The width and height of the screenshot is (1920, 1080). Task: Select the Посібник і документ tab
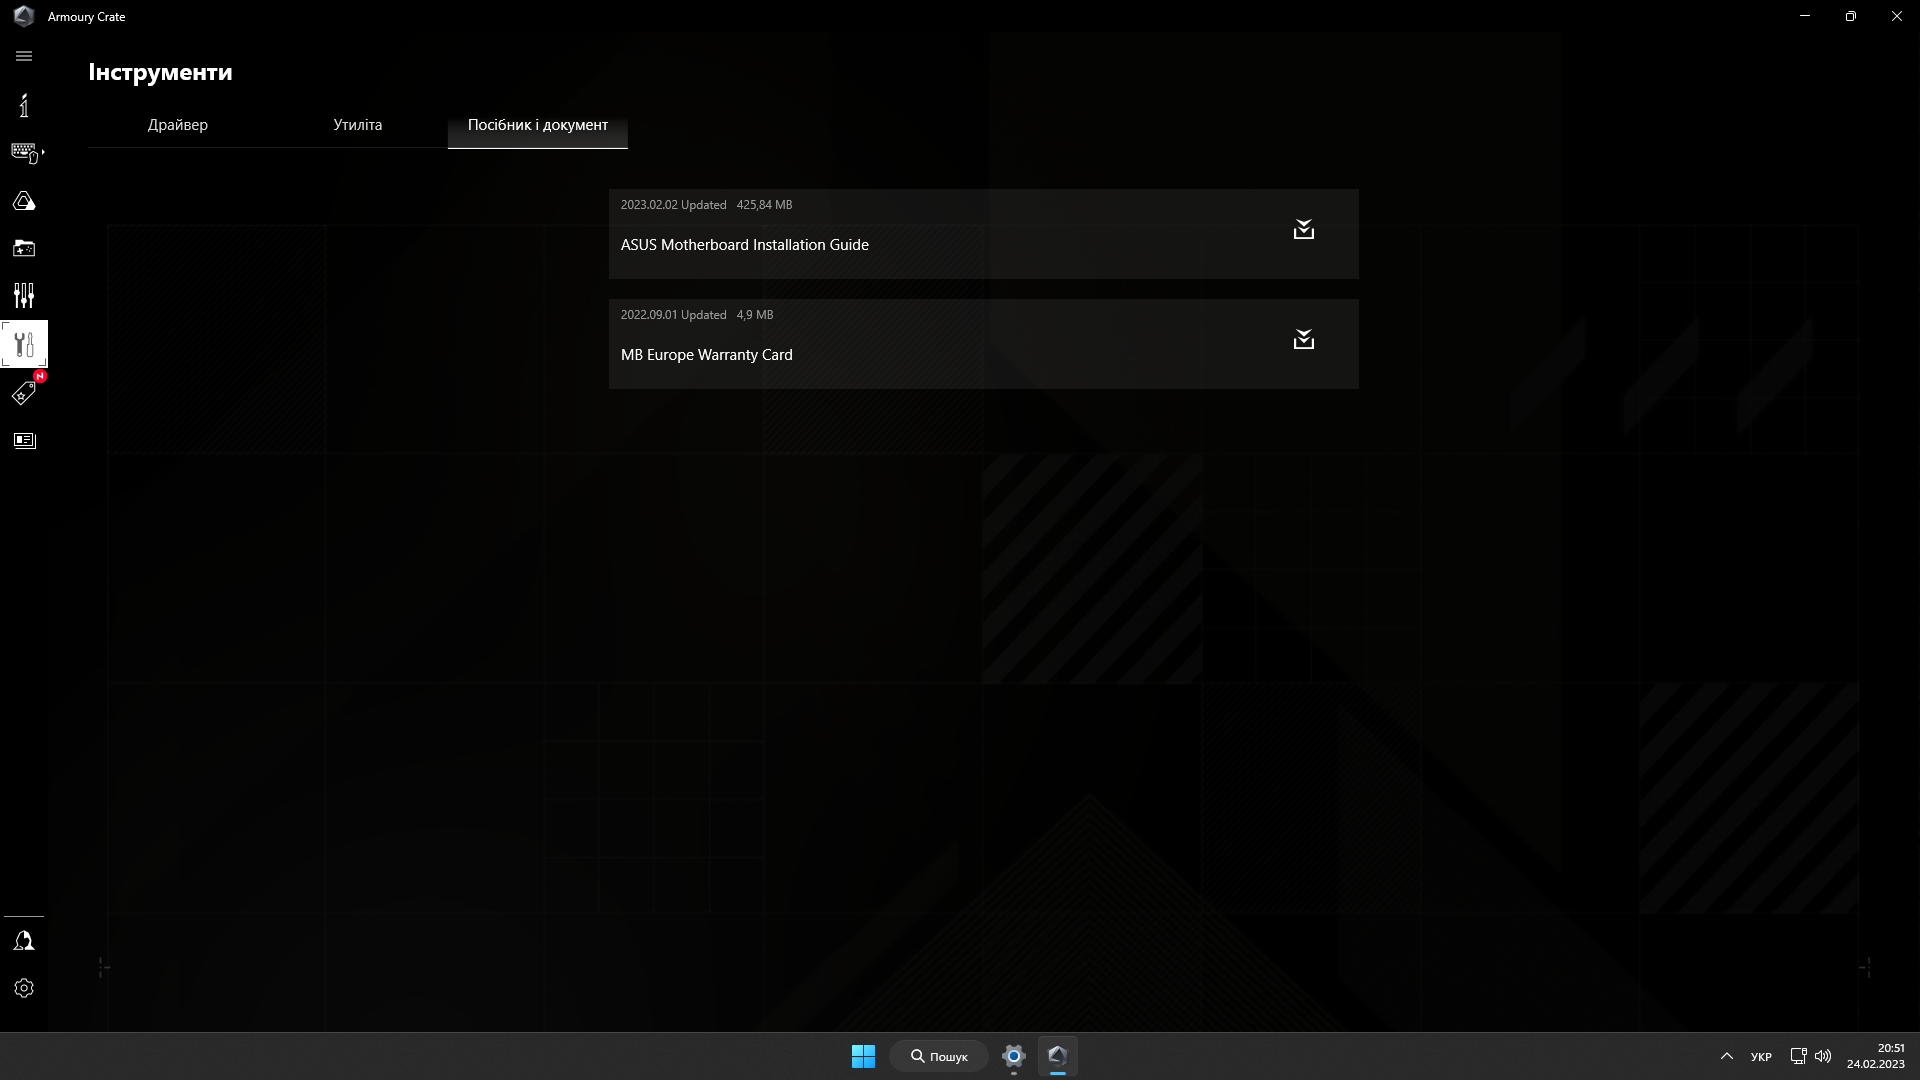pos(537,125)
